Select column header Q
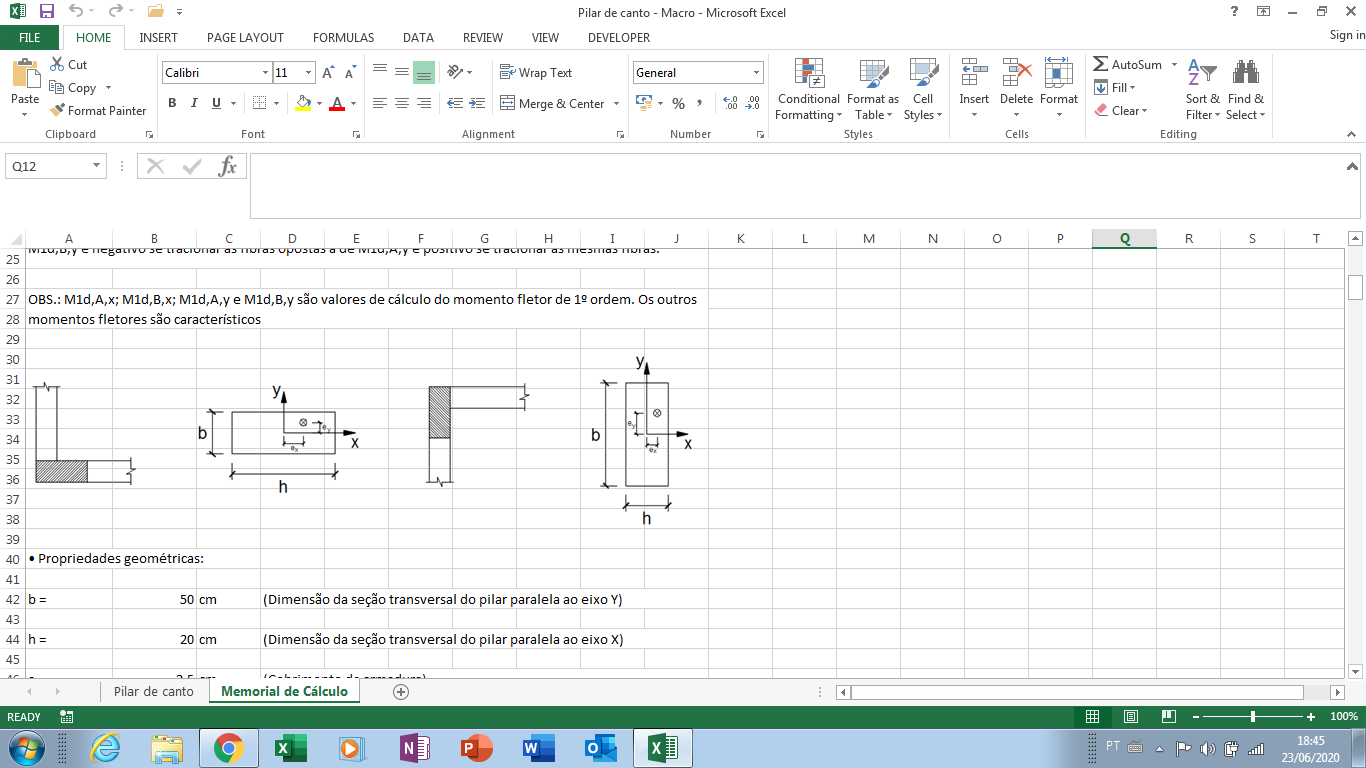Viewport: 1366px width, 768px height. point(1124,238)
